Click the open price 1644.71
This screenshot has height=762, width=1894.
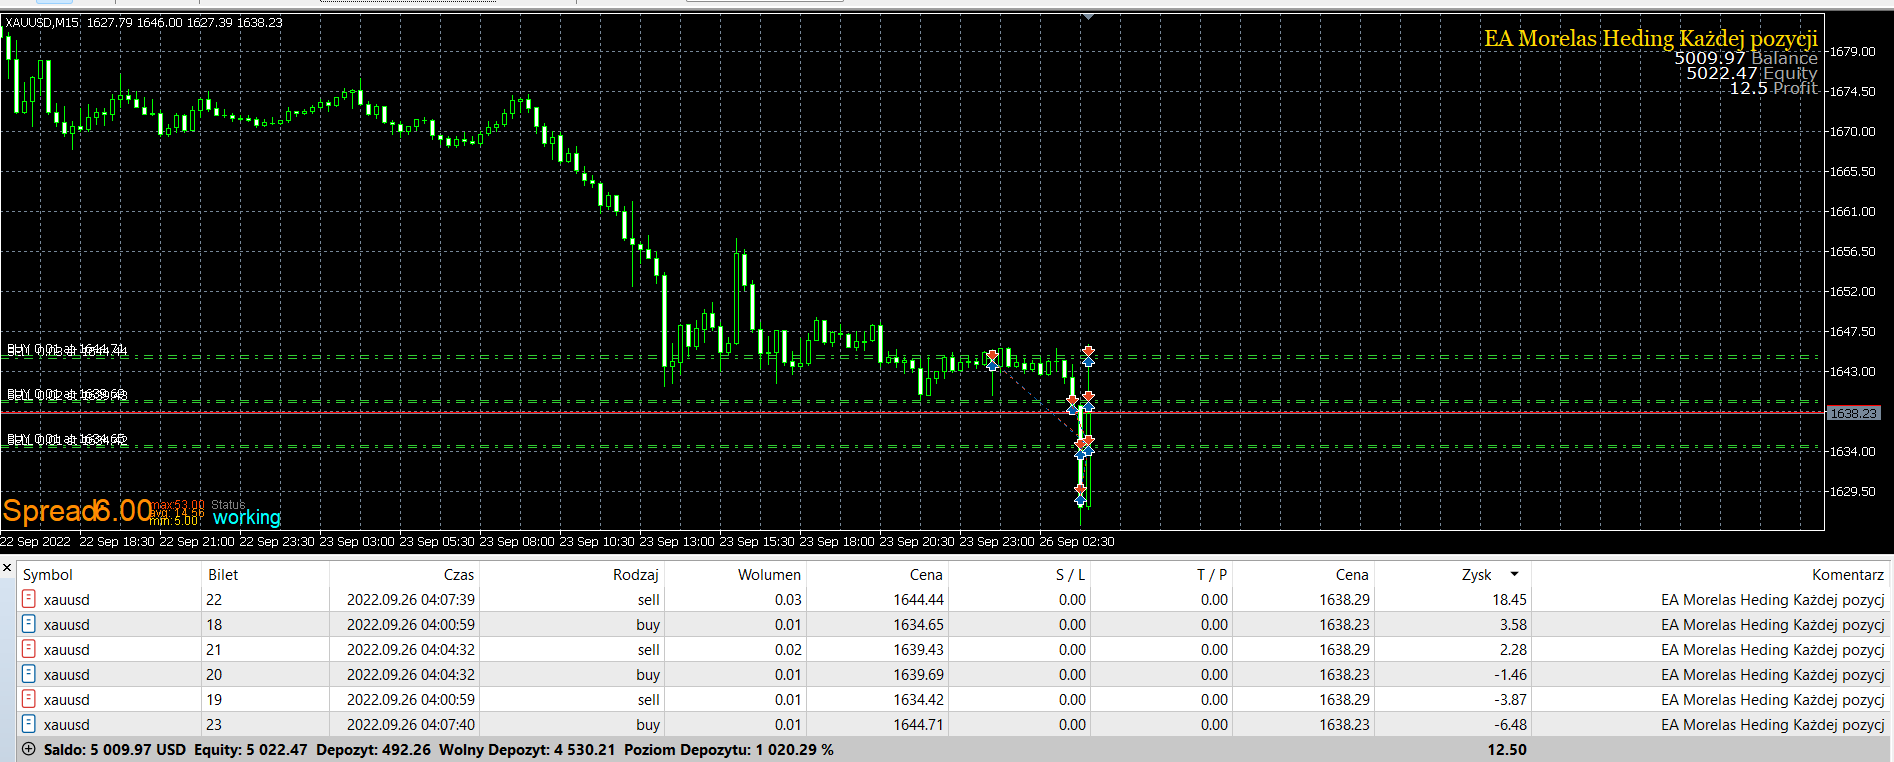tap(918, 724)
